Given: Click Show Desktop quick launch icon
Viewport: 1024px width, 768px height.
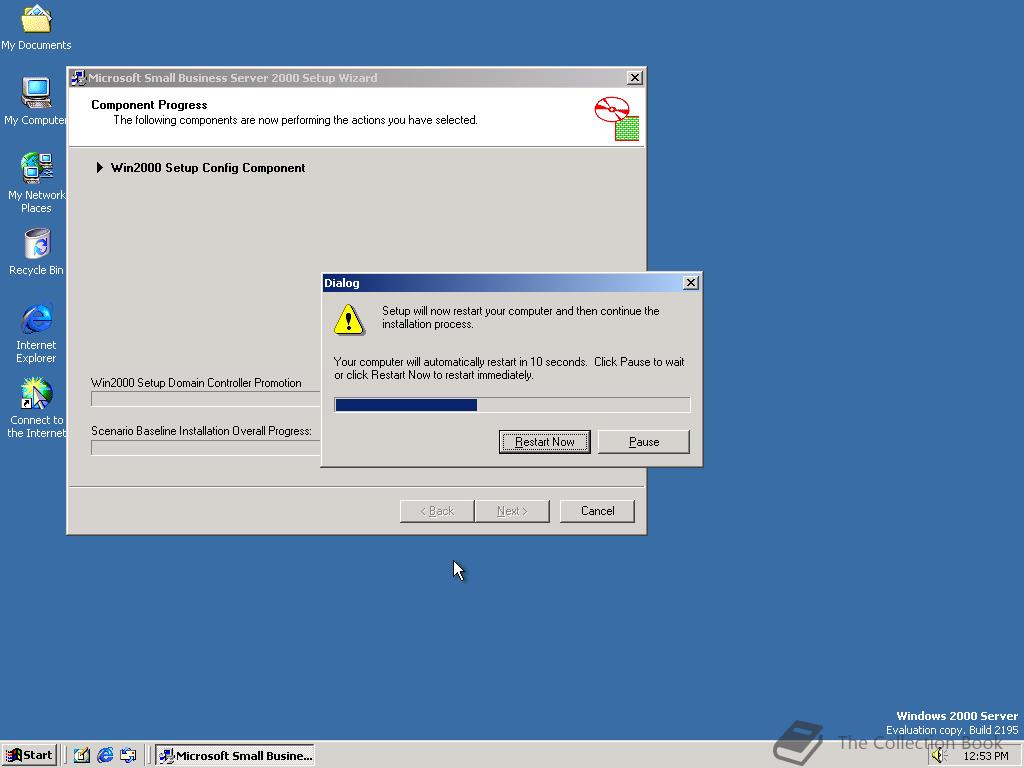Looking at the screenshot, I should 82,756.
